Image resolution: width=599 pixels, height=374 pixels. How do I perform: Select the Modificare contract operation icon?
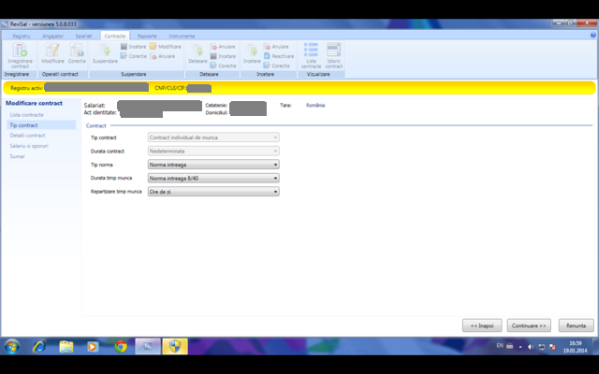pyautogui.click(x=53, y=53)
